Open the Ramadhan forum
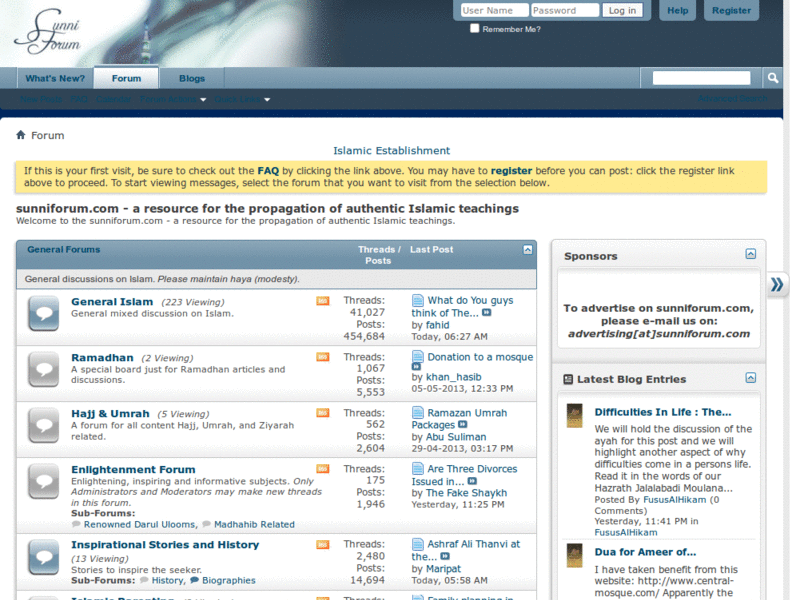Screen dimensions: 800x600 (x=102, y=358)
